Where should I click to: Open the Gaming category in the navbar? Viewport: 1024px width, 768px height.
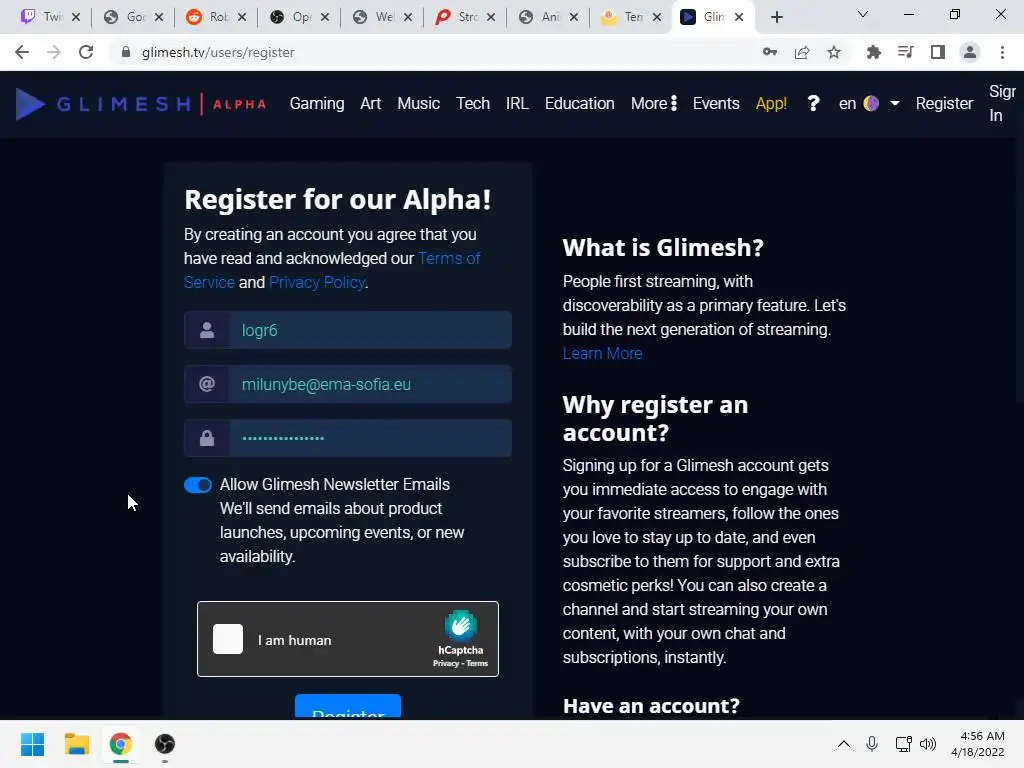[x=317, y=103]
